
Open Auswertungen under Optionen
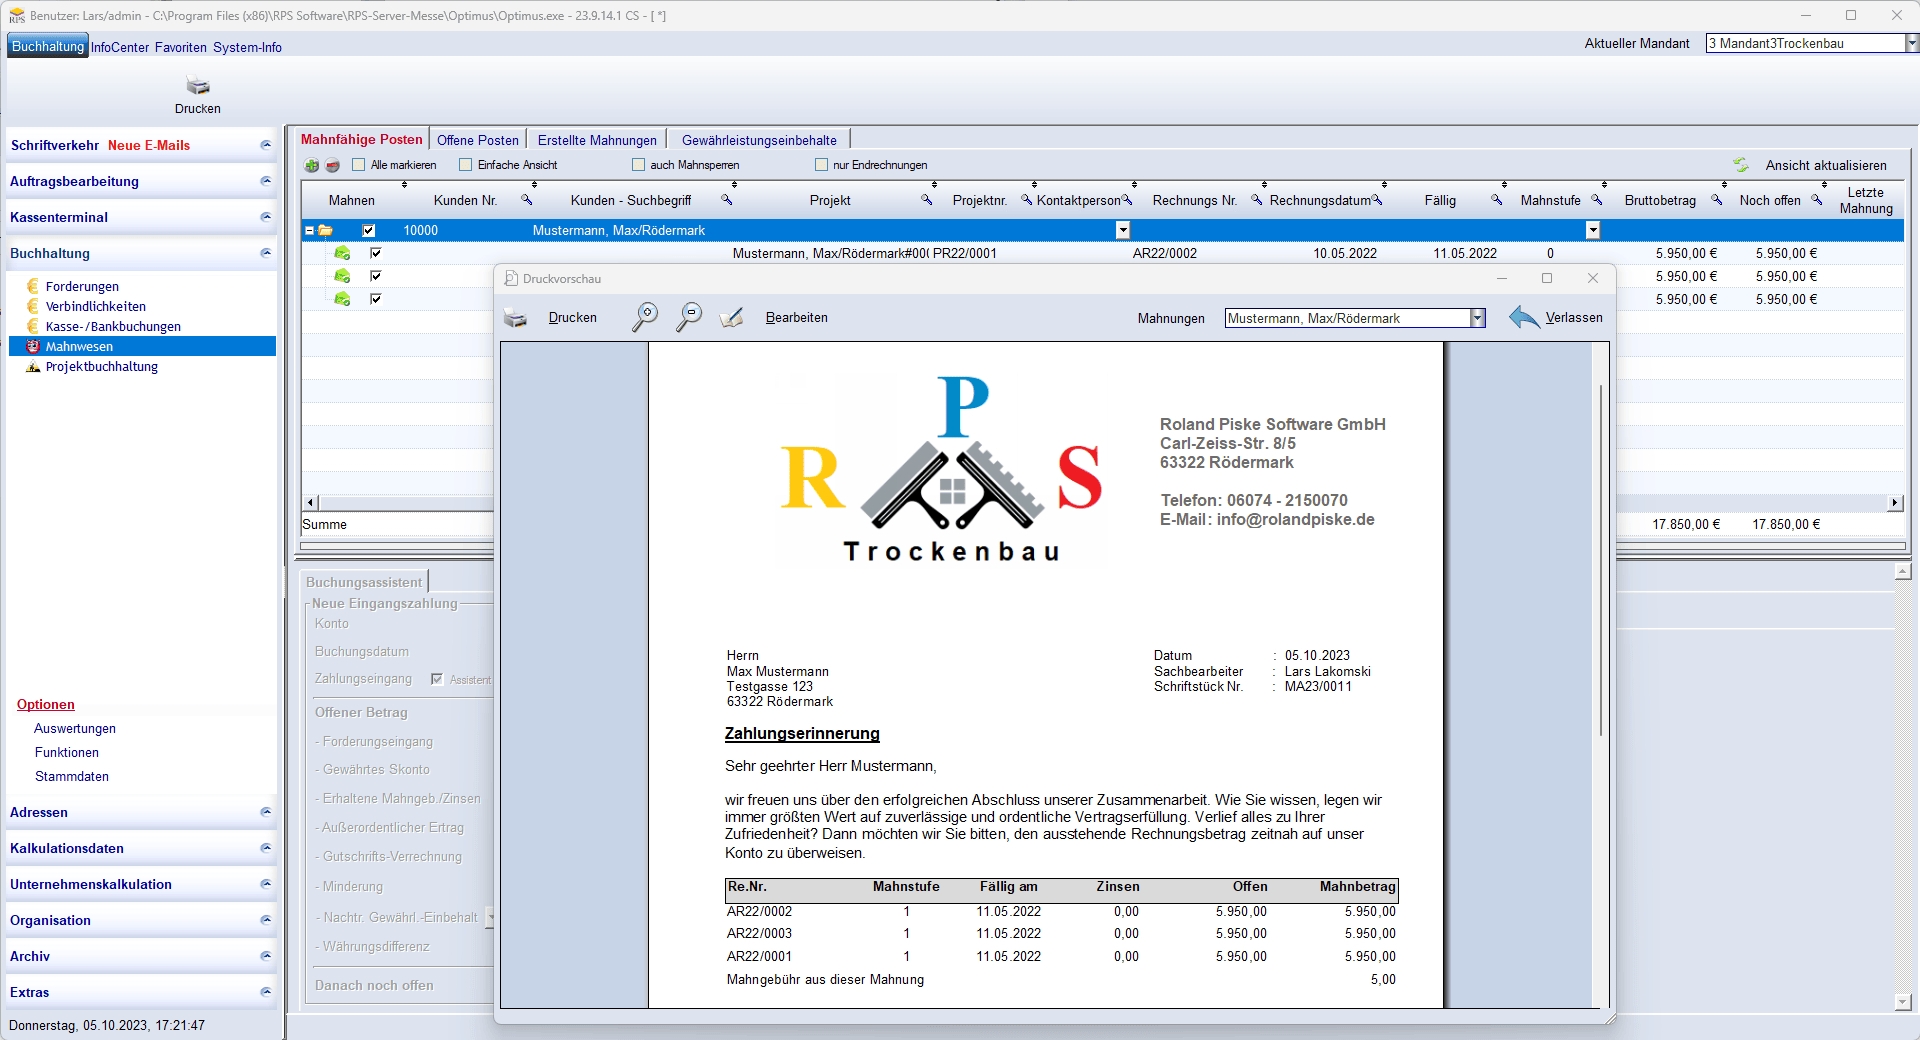tap(75, 728)
